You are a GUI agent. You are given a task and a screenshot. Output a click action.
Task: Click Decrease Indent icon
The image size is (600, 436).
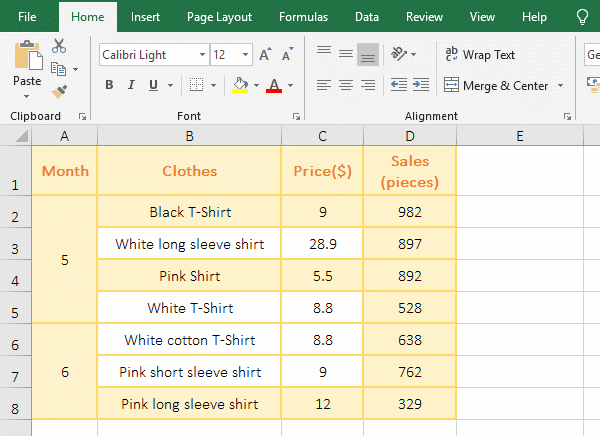pyautogui.click(x=399, y=85)
